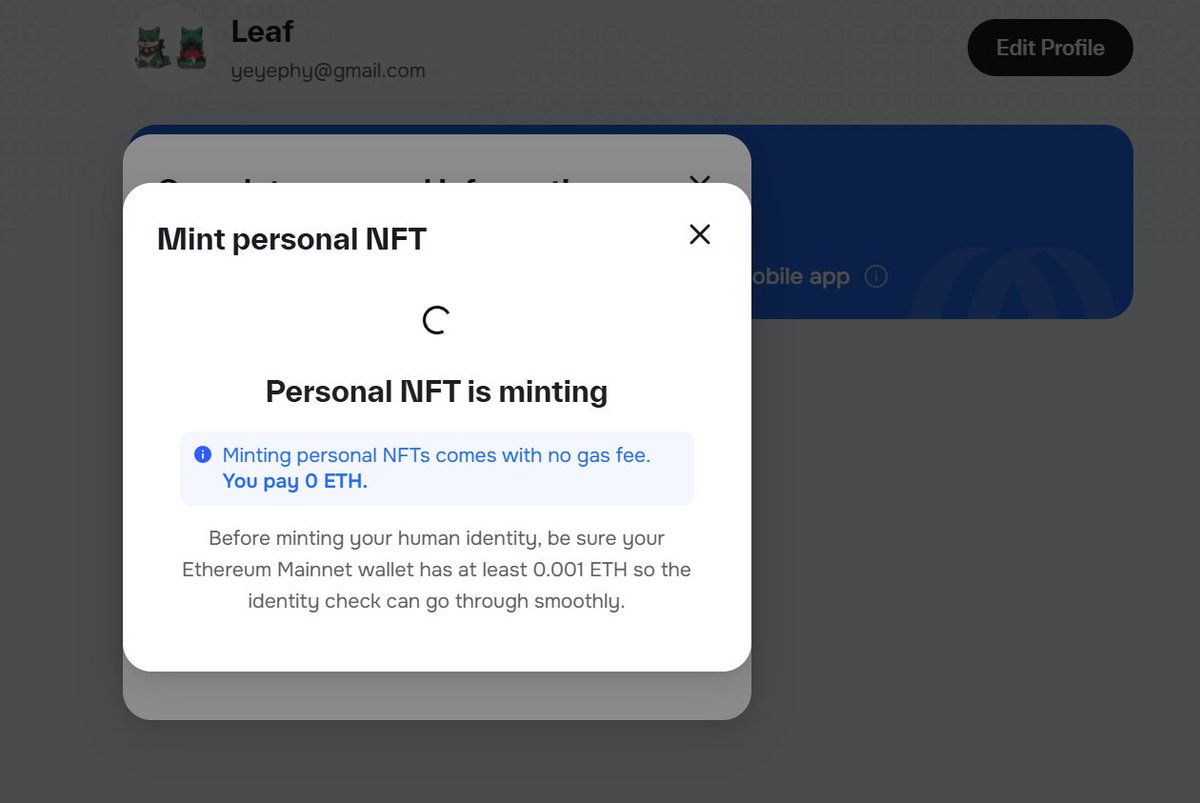Close the partially hidden dialog behind
Viewport: 1200px width, 803px height.
[700, 179]
